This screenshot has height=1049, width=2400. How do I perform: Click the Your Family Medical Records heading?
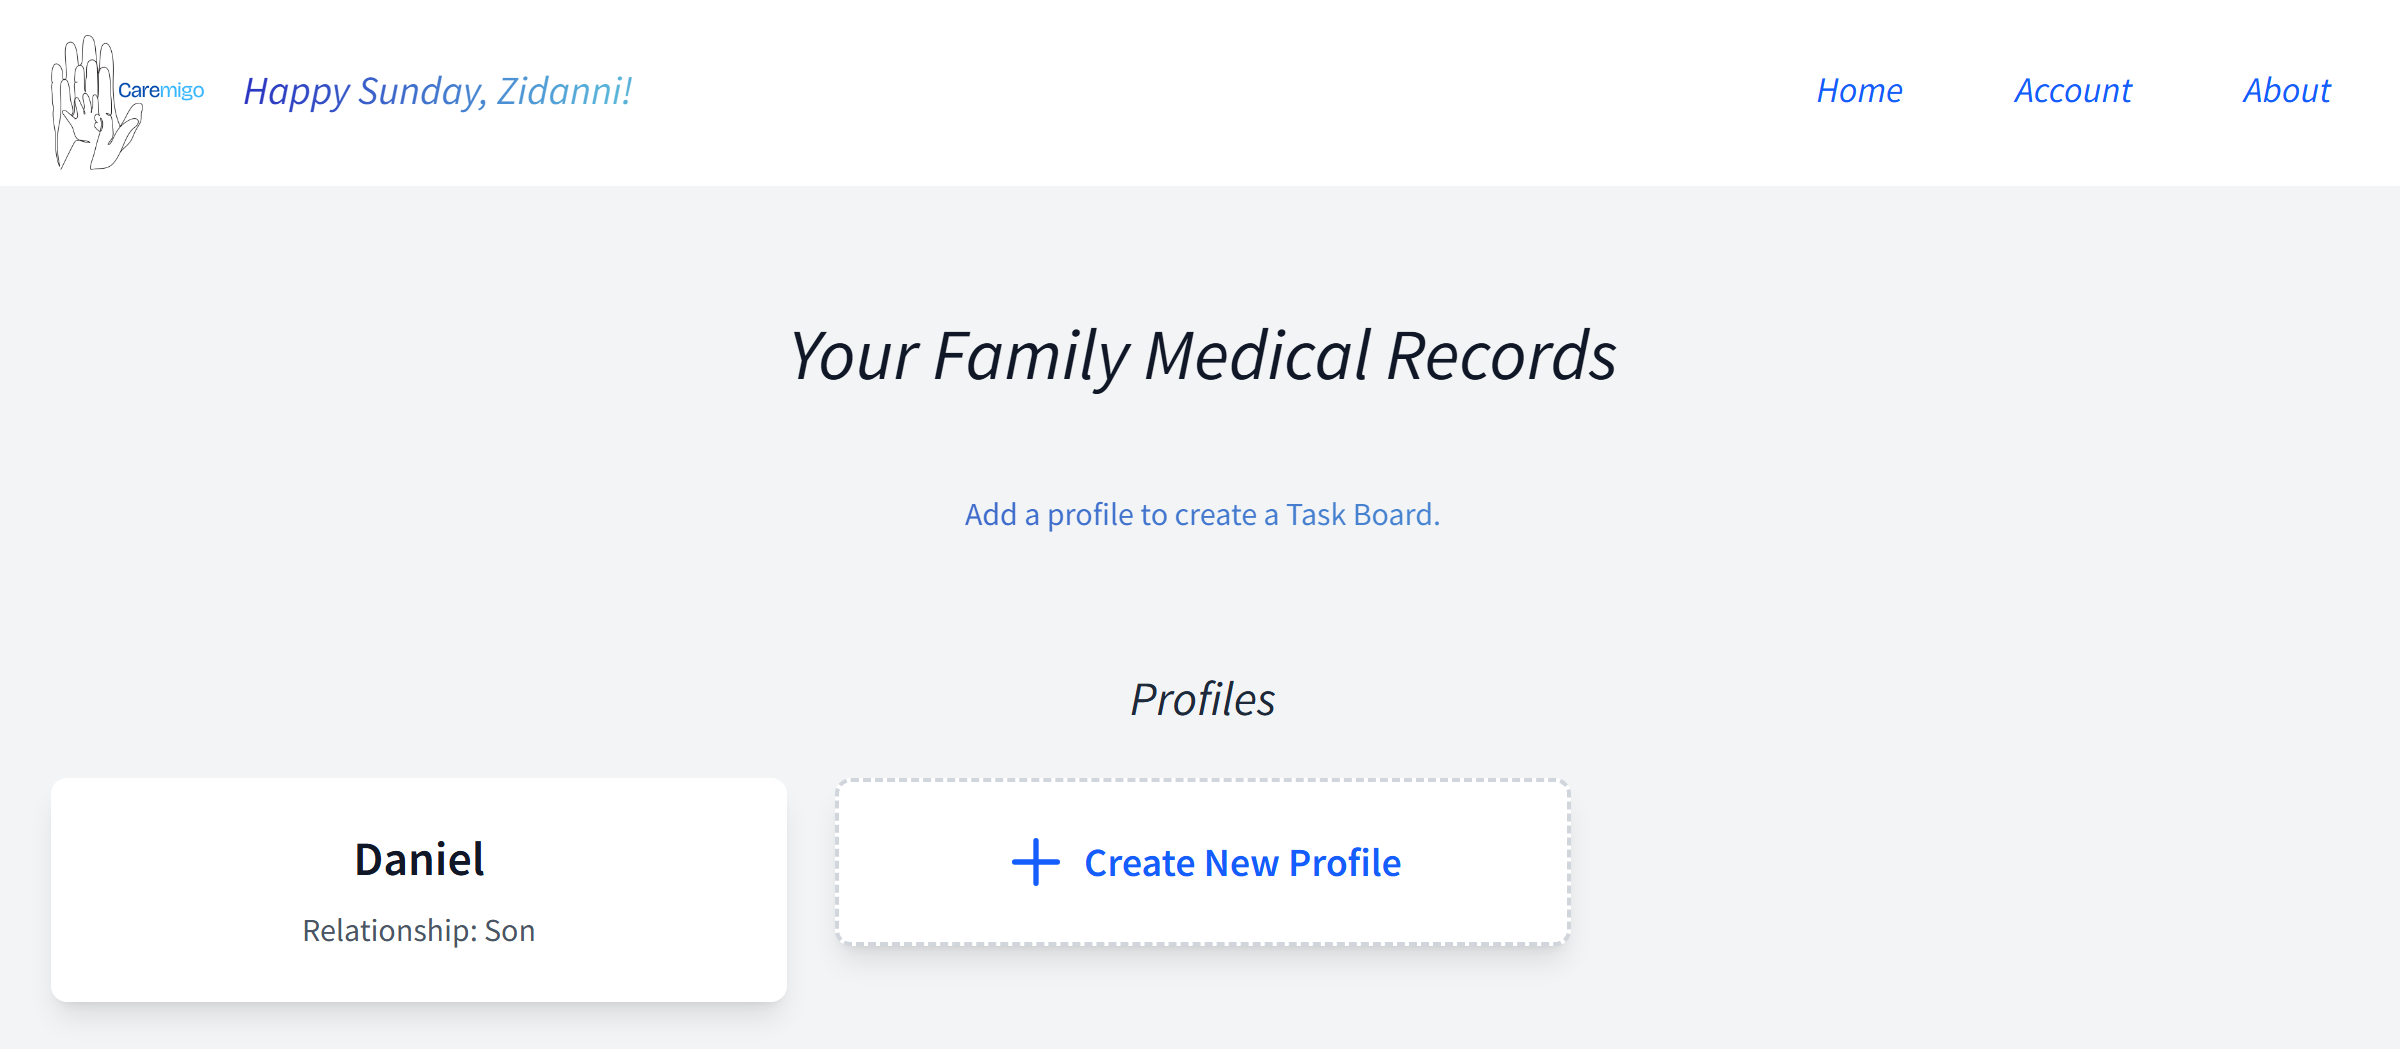tap(1202, 356)
